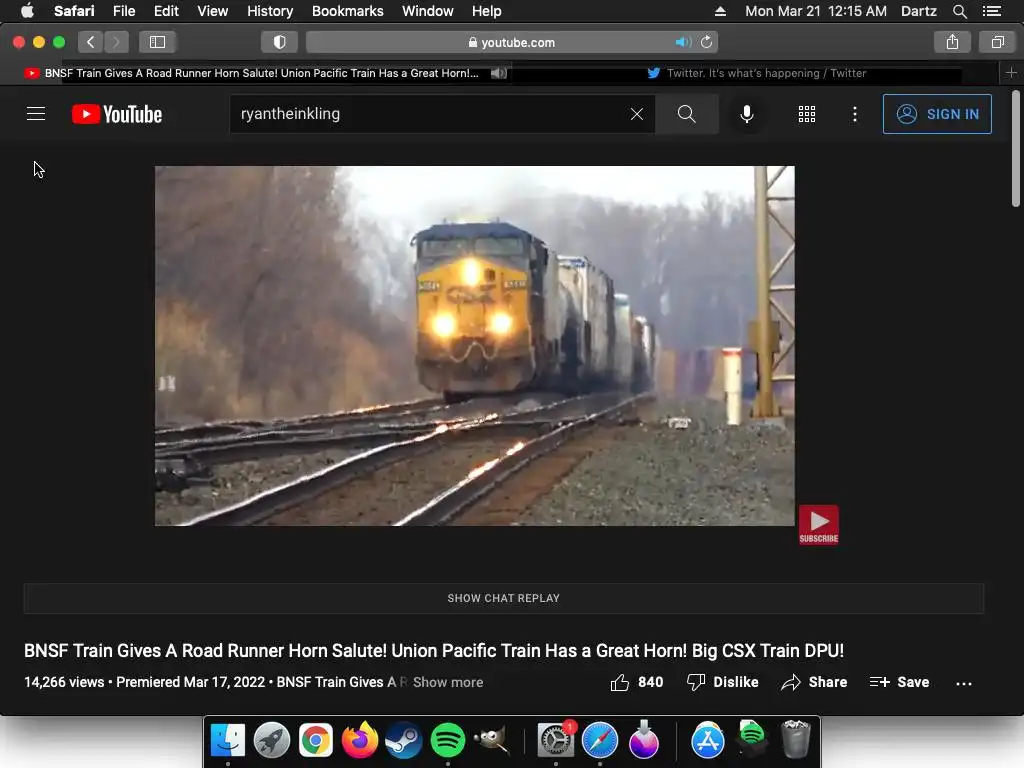Open the YouTube hamburger guide menu

(36, 114)
